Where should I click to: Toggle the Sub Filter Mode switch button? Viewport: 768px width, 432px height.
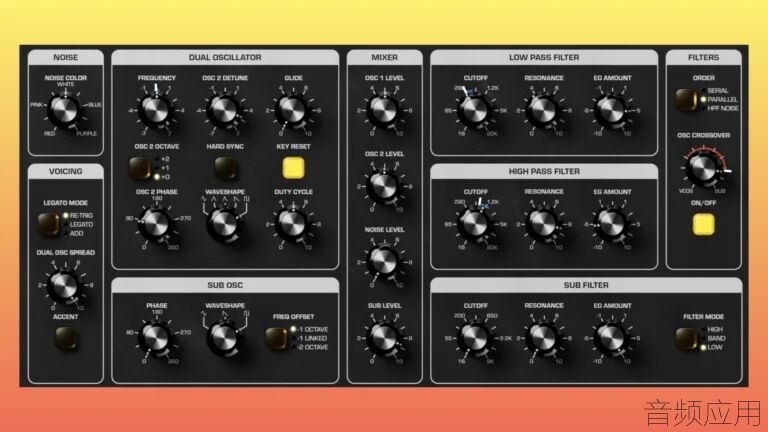point(687,338)
